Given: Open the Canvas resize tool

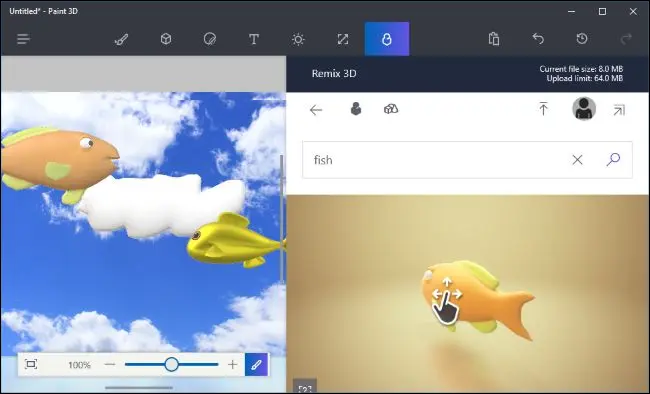Looking at the screenshot, I should pos(342,39).
